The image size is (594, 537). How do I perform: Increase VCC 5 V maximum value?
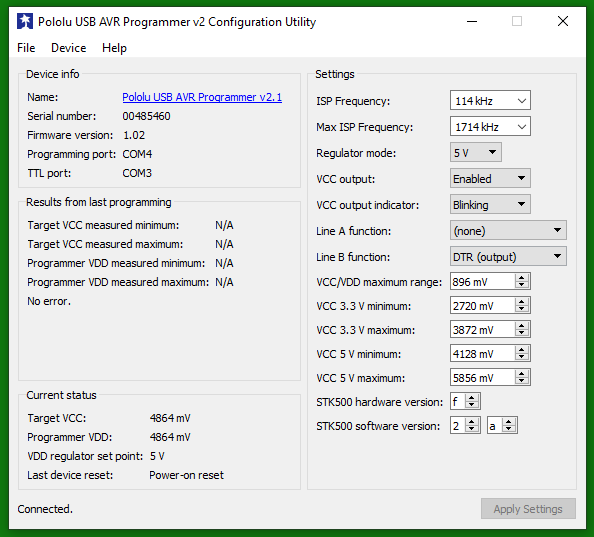pyautogui.click(x=522, y=374)
